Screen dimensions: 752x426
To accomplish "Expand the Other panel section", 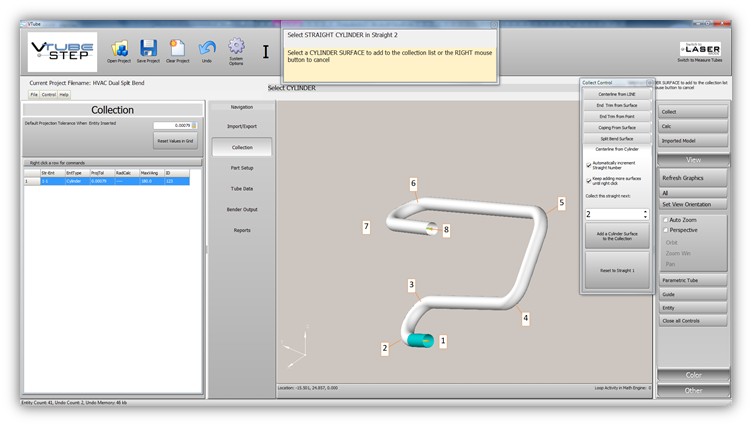I will pyautogui.click(x=693, y=390).
